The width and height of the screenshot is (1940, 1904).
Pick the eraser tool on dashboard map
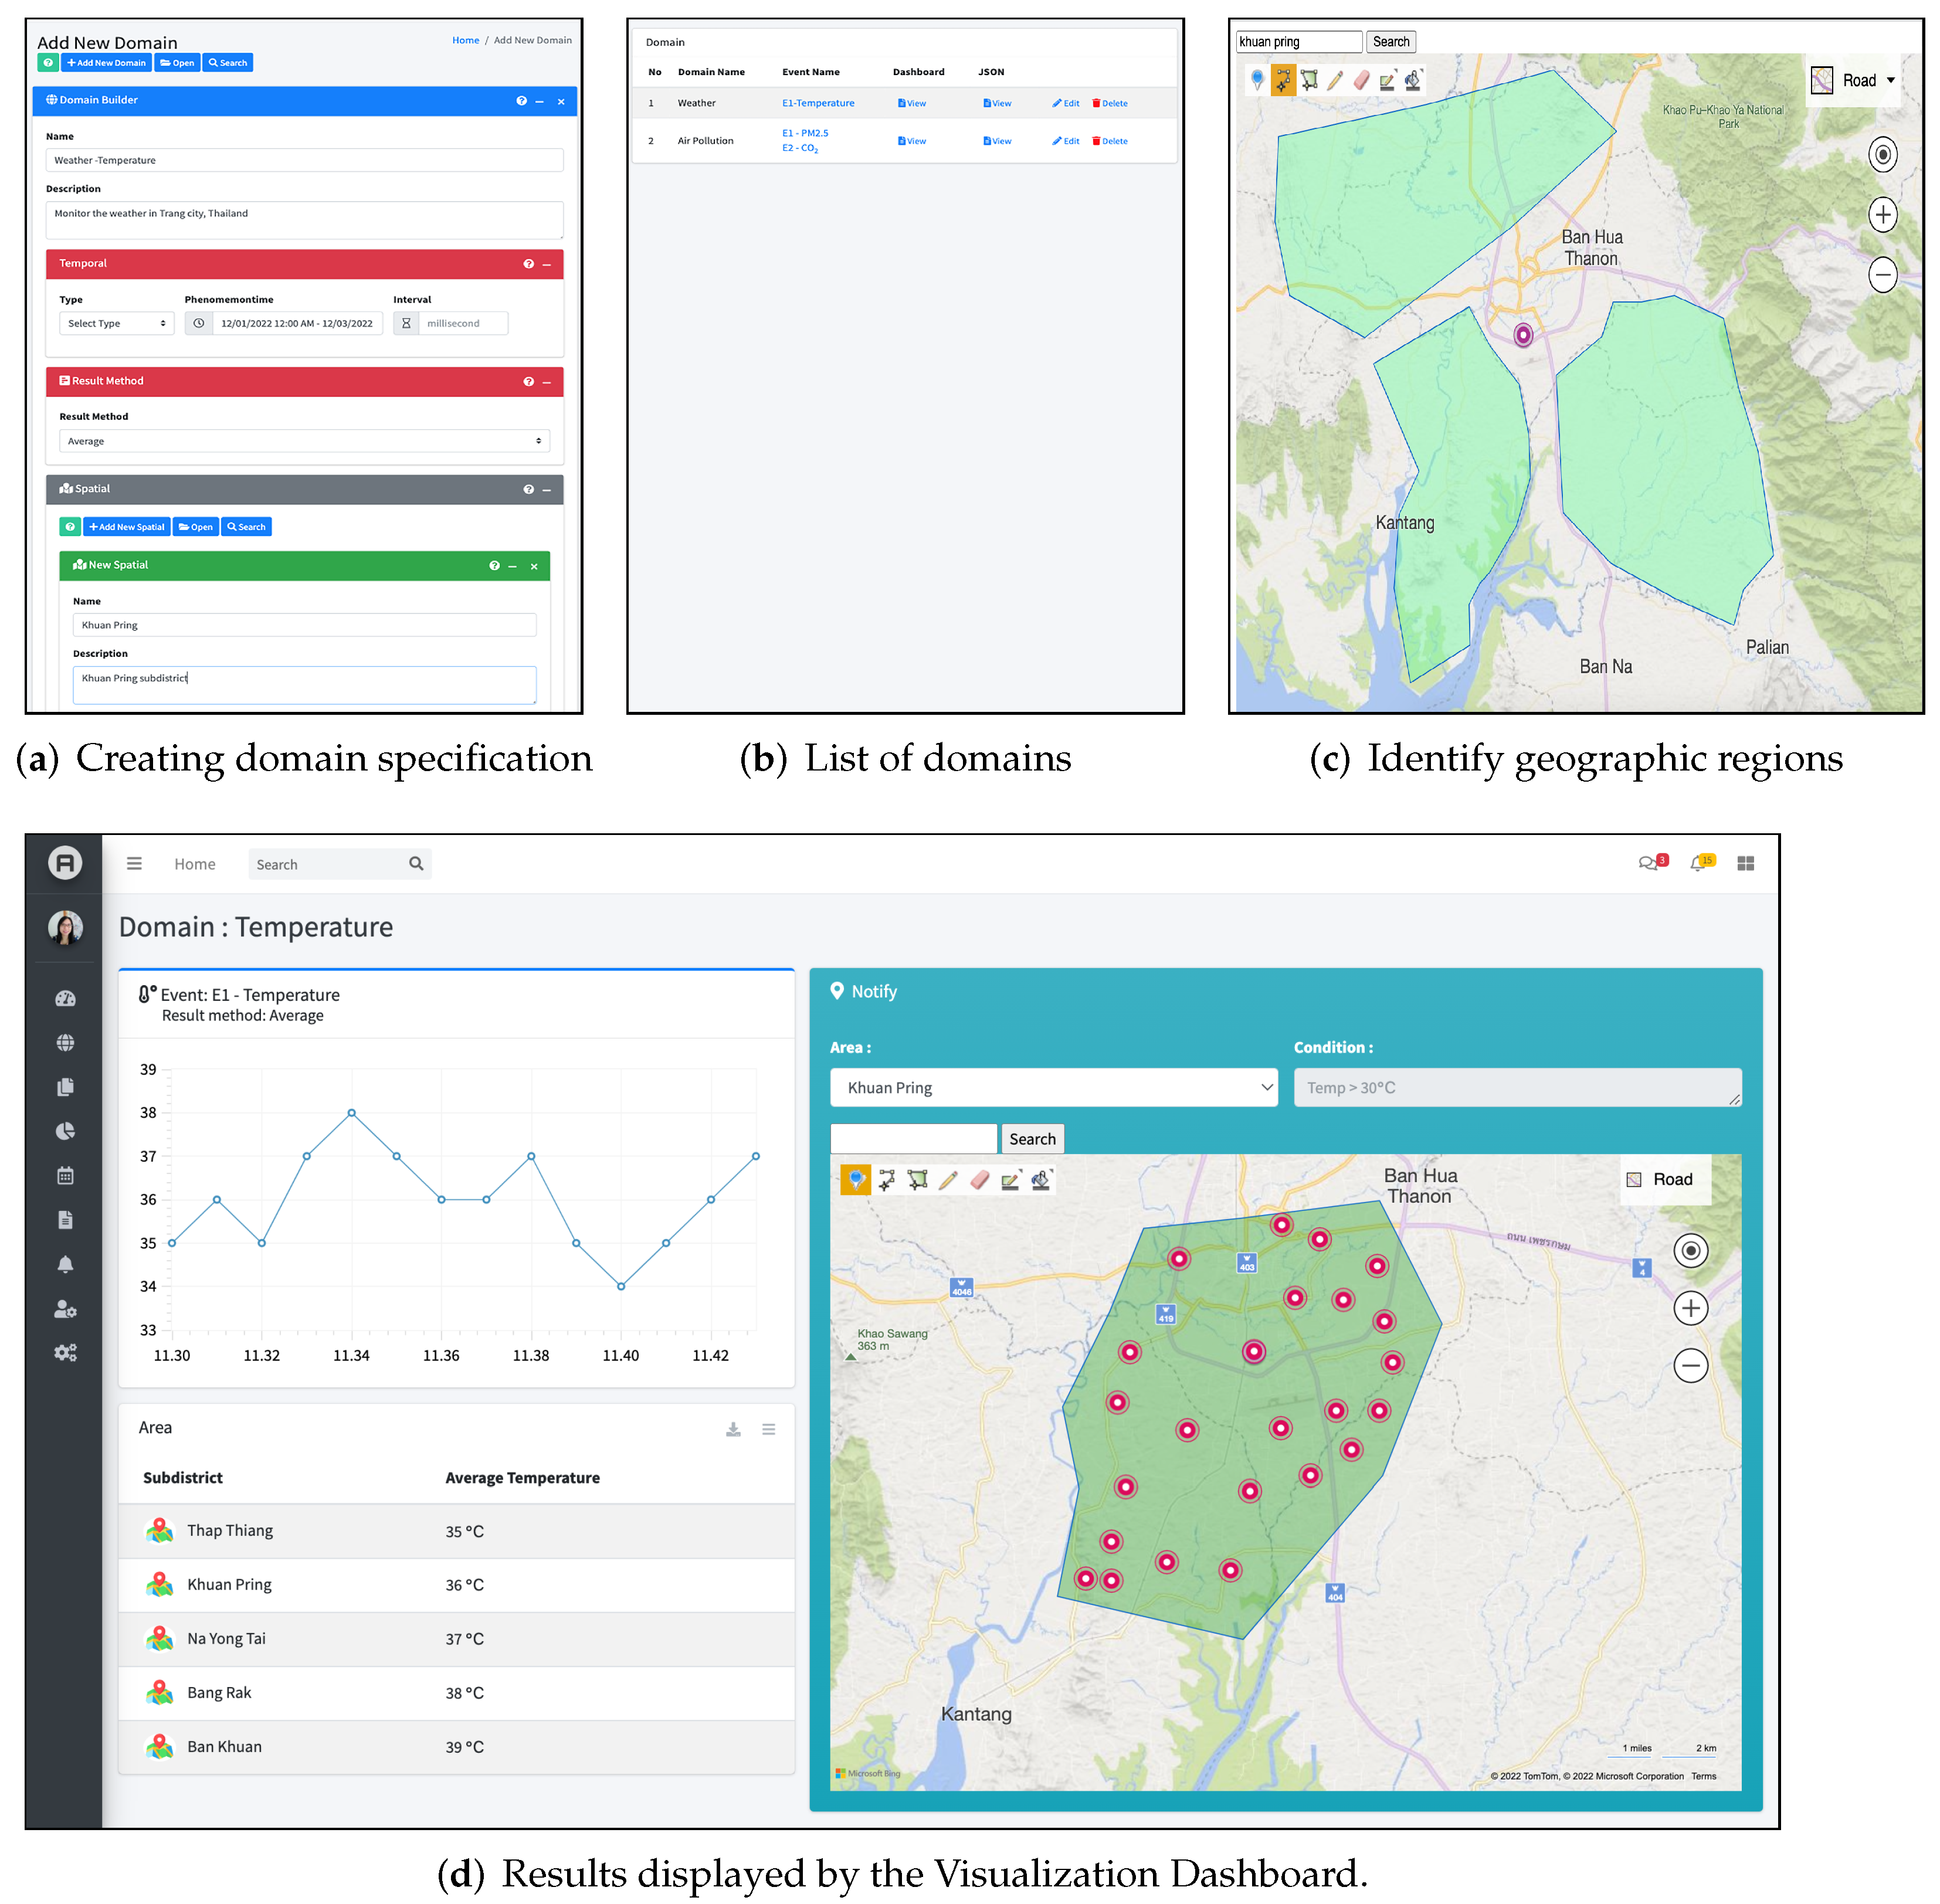979,1180
